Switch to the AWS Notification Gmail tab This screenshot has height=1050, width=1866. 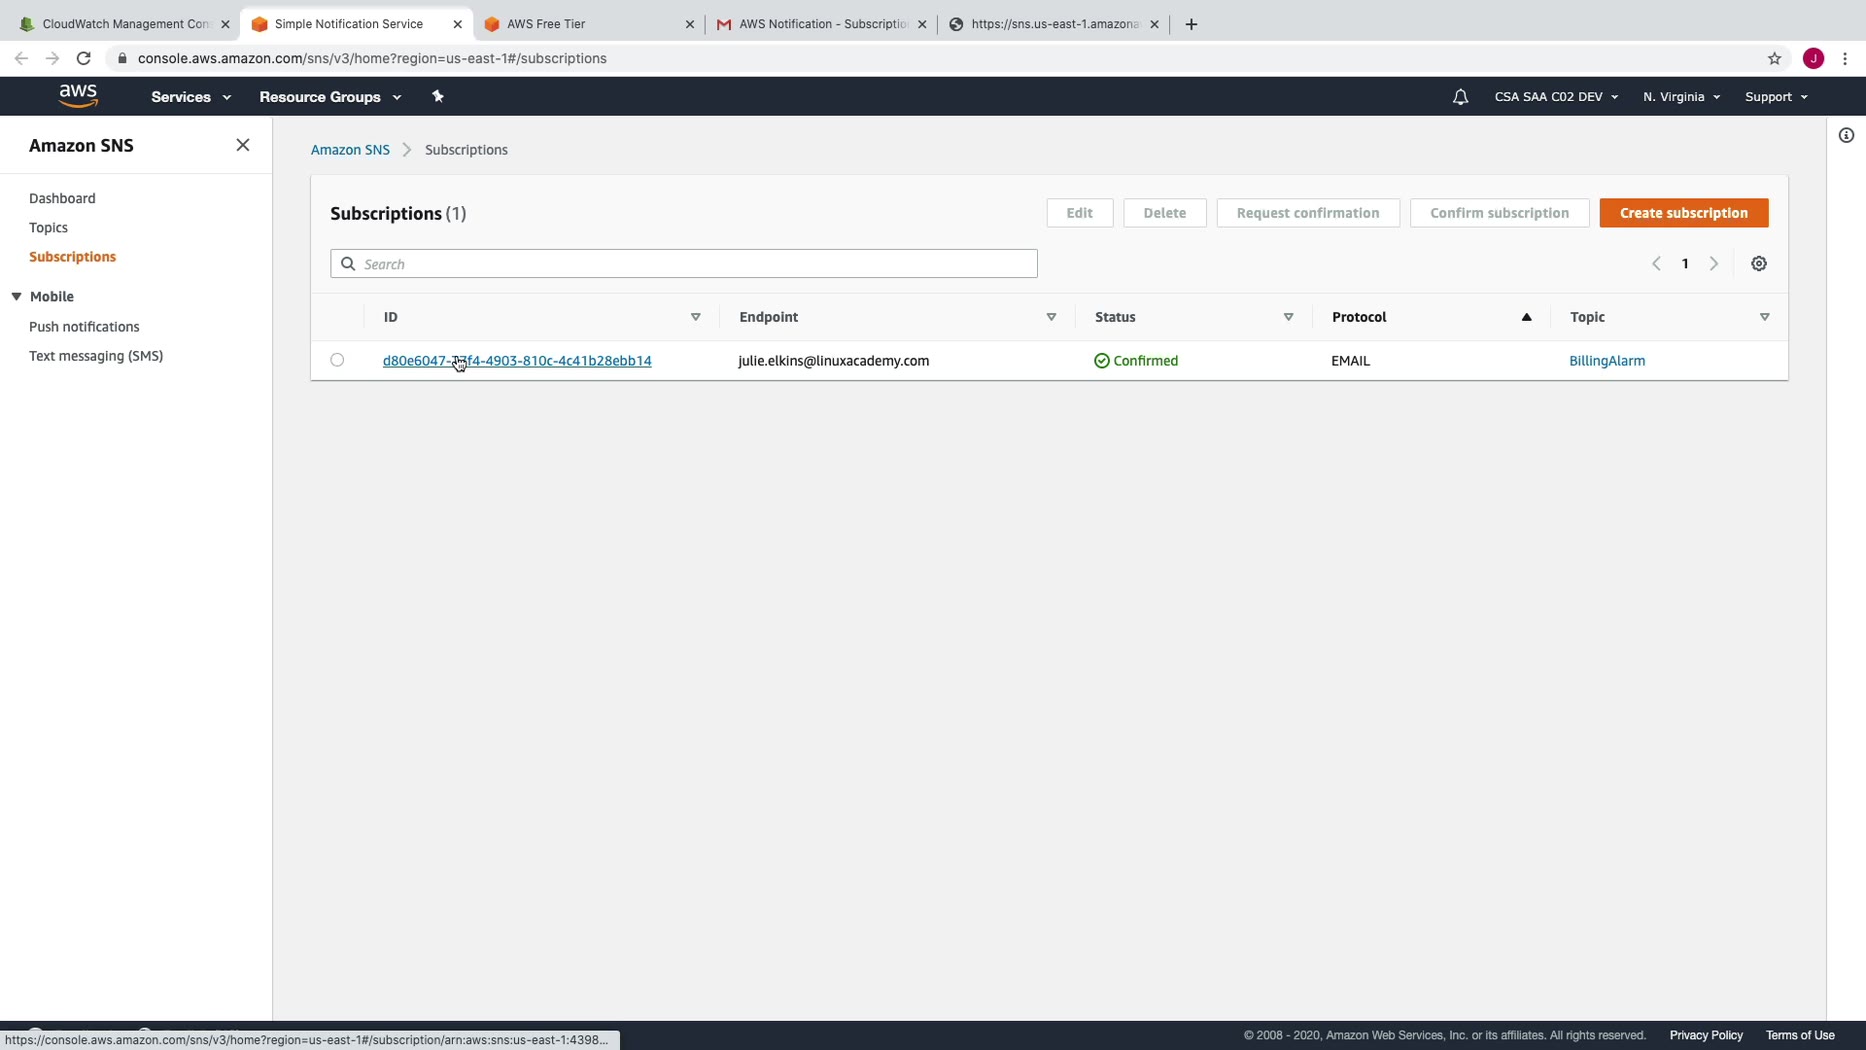(x=820, y=24)
